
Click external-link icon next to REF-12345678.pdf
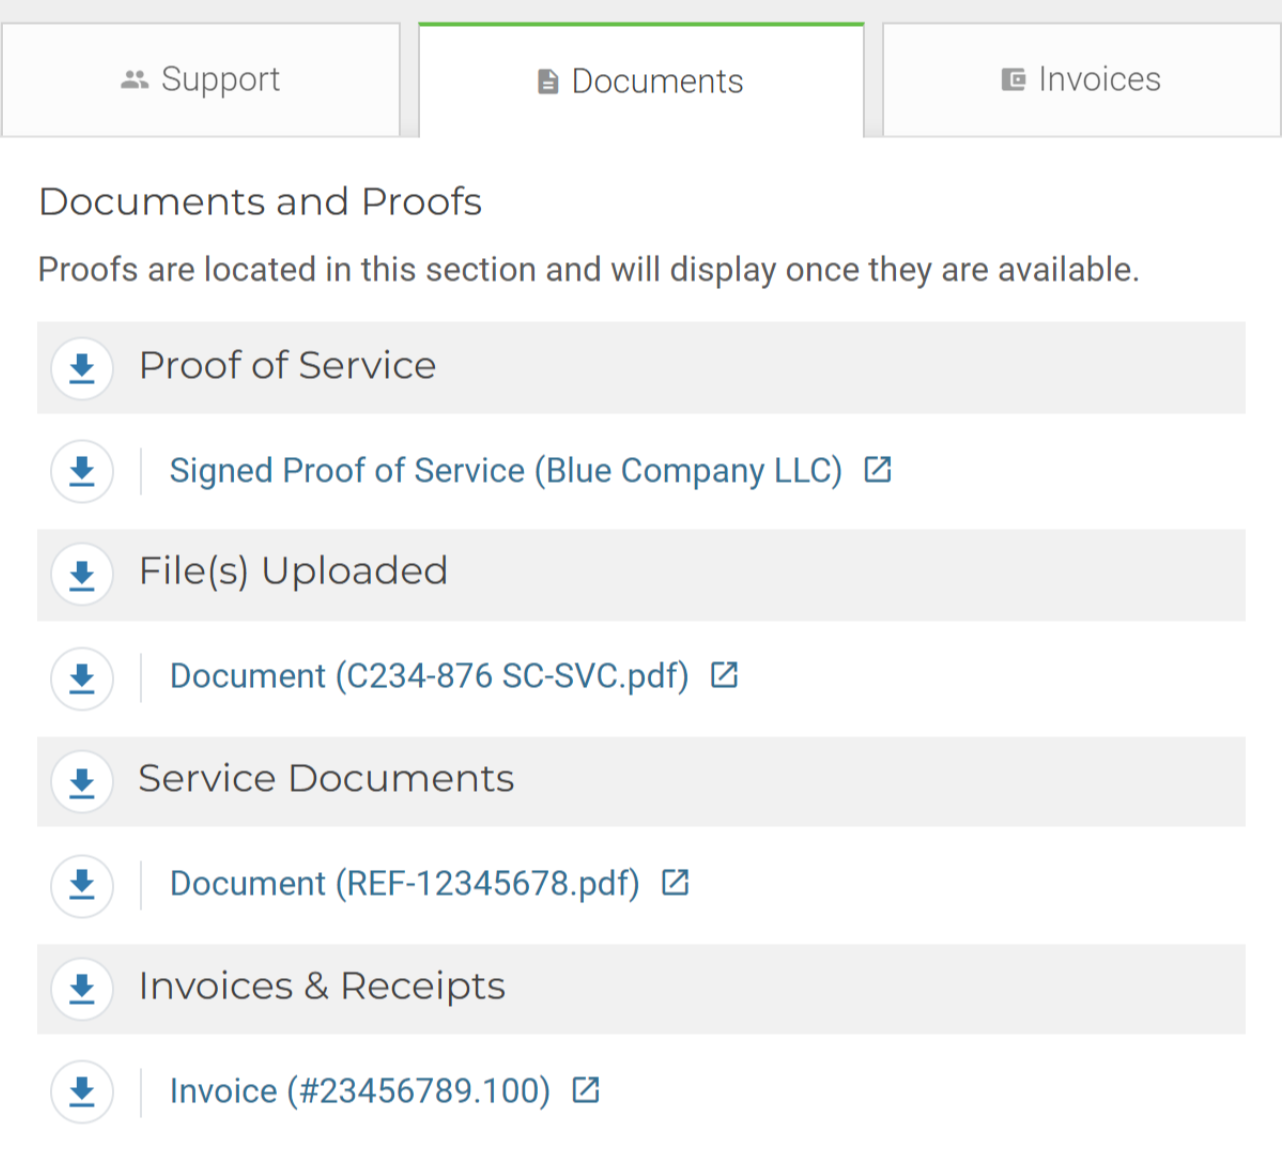(676, 882)
